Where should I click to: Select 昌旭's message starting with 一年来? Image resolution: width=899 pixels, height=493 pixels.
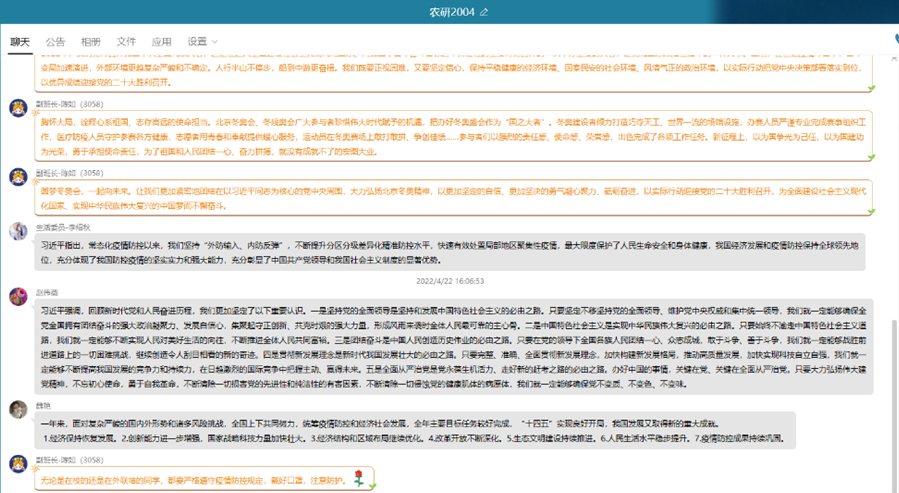click(400, 430)
